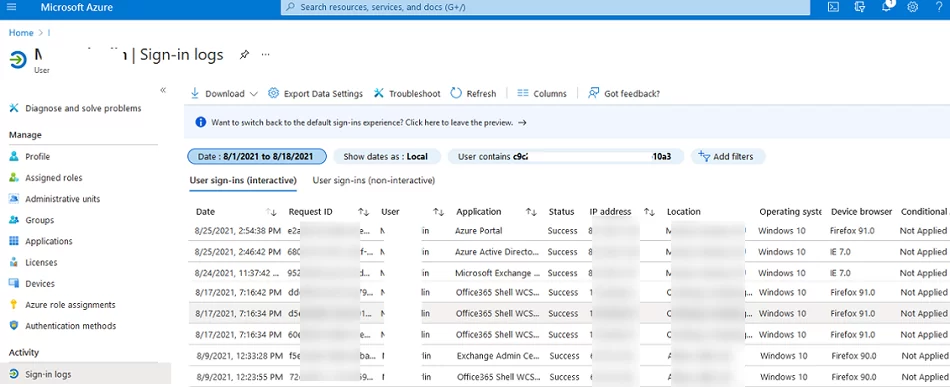The width and height of the screenshot is (950, 387).
Task: Click the Export Data Settings gear icon
Action: [x=273, y=93]
